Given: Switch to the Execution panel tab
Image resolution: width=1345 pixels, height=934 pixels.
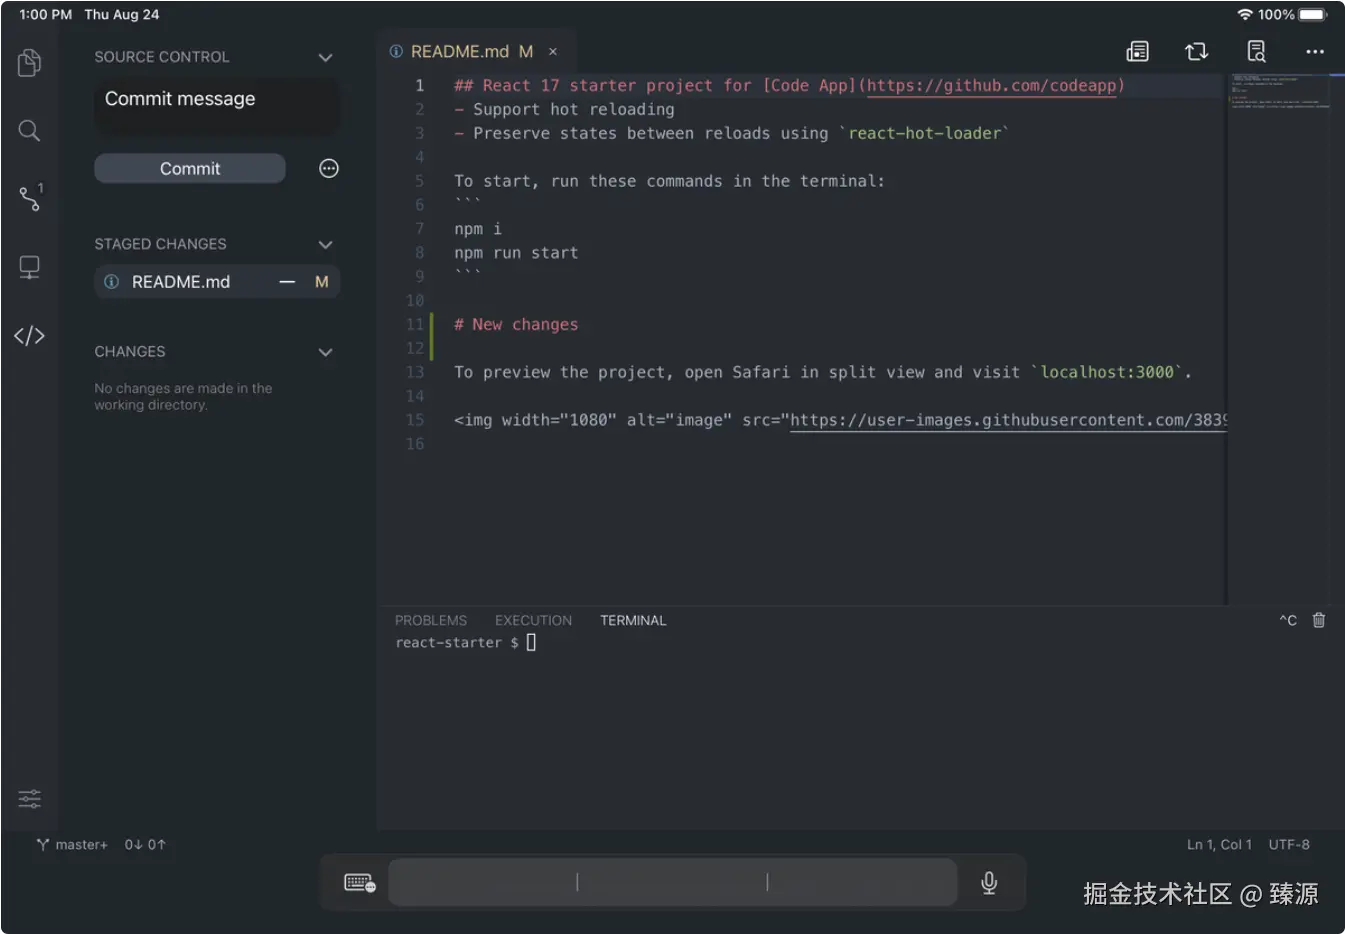Looking at the screenshot, I should tap(533, 620).
